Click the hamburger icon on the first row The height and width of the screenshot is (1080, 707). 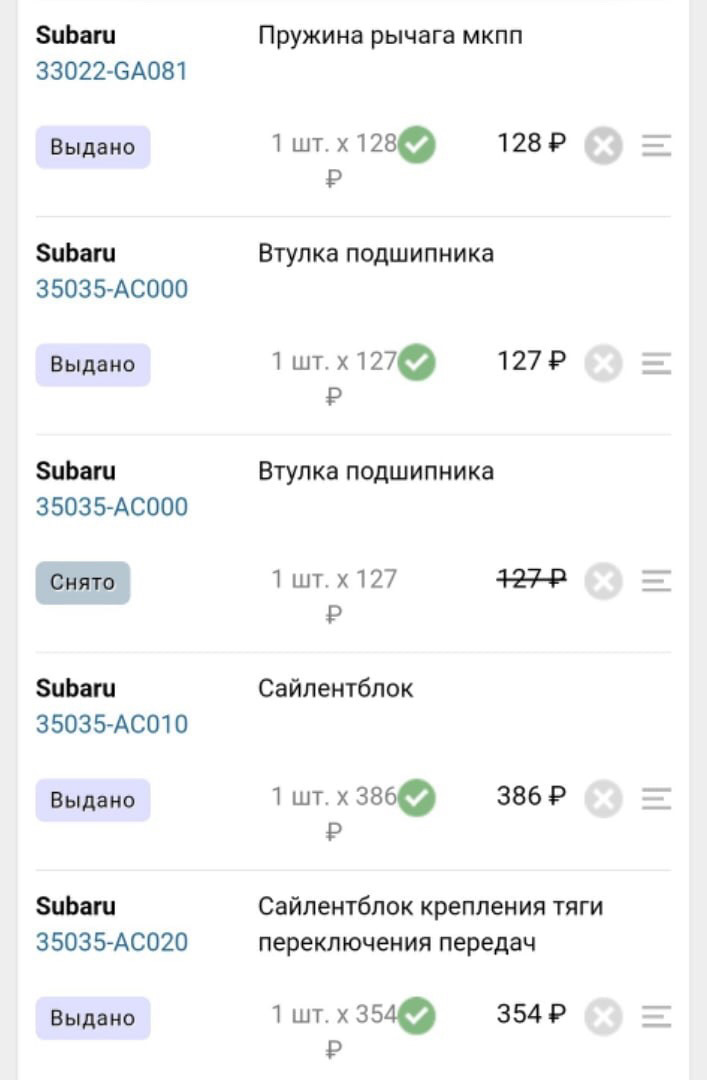[x=656, y=146]
